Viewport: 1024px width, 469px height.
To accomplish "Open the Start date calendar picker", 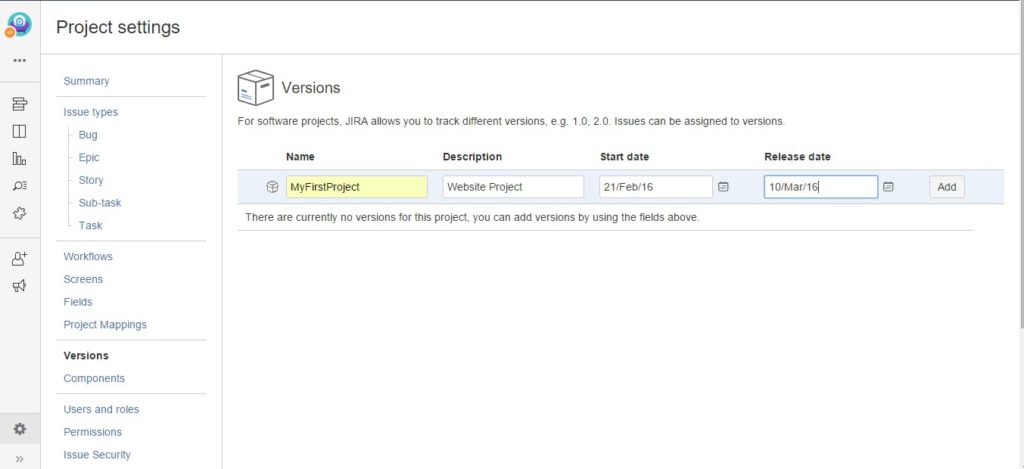I will pyautogui.click(x=724, y=187).
